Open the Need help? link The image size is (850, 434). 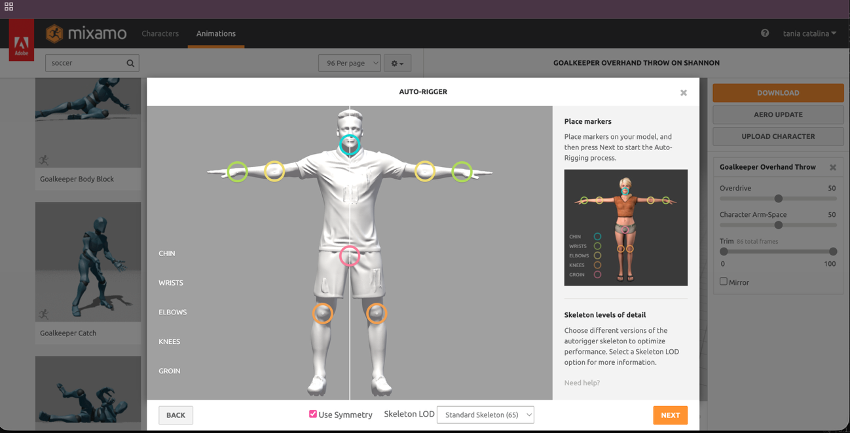click(x=582, y=383)
